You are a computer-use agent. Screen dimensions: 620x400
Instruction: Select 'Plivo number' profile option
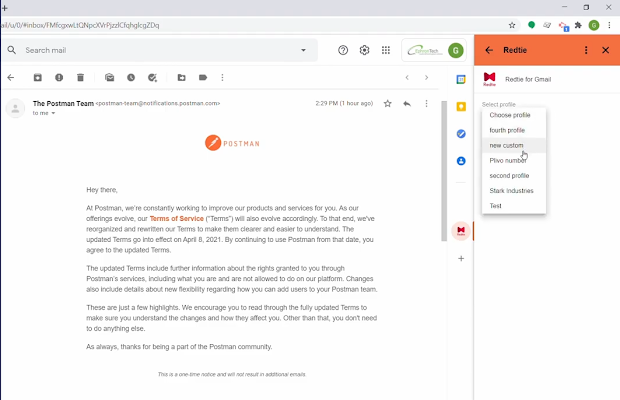tap(514, 160)
